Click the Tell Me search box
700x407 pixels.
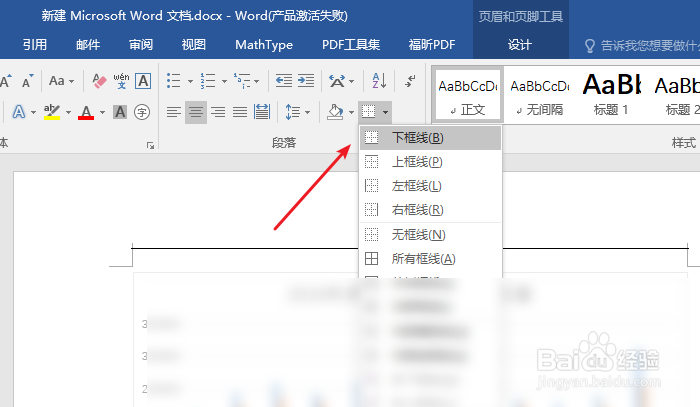pyautogui.click(x=642, y=45)
